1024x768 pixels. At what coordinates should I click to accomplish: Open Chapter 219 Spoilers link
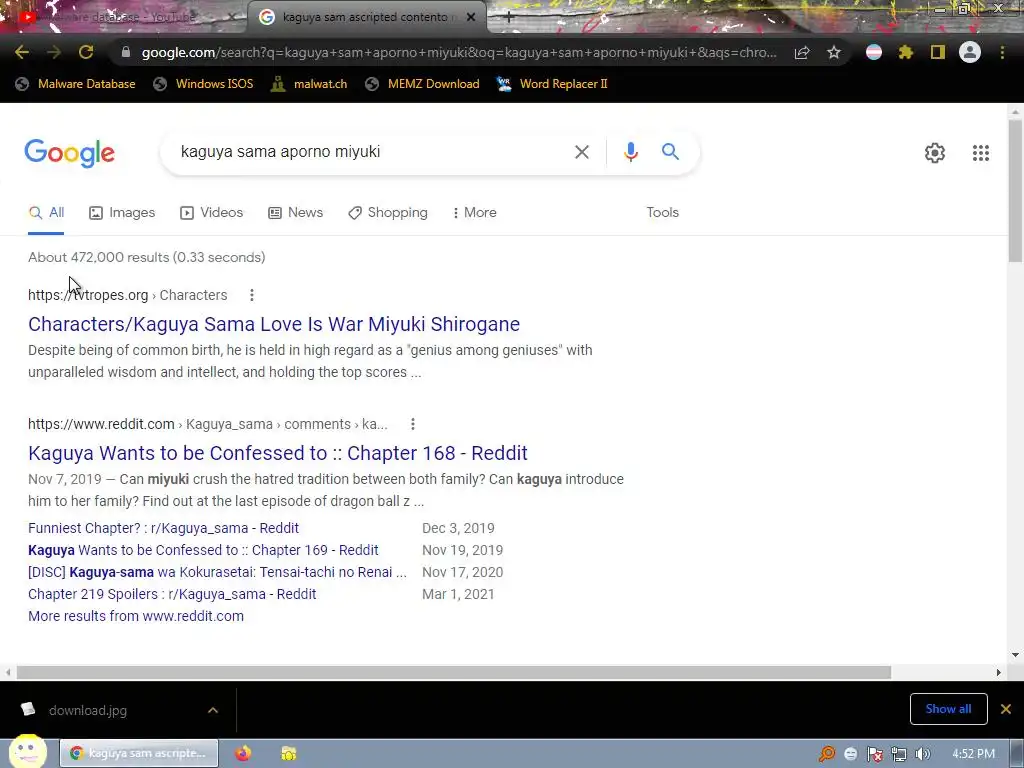click(x=172, y=595)
